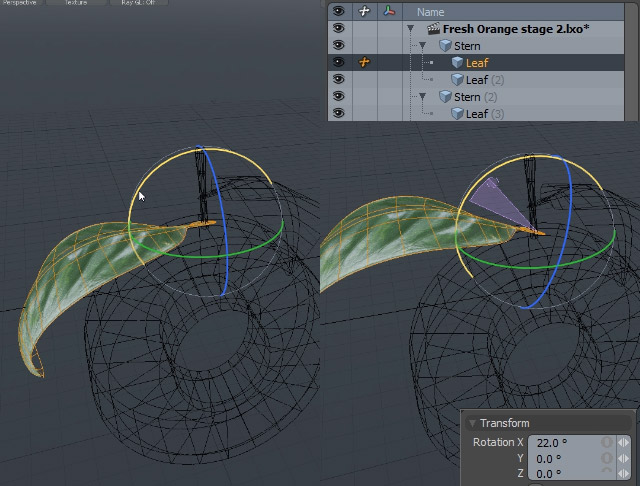This screenshot has height=486, width=640.
Task: Toggle the Ray GL: Off button
Action: (x=139, y=2)
